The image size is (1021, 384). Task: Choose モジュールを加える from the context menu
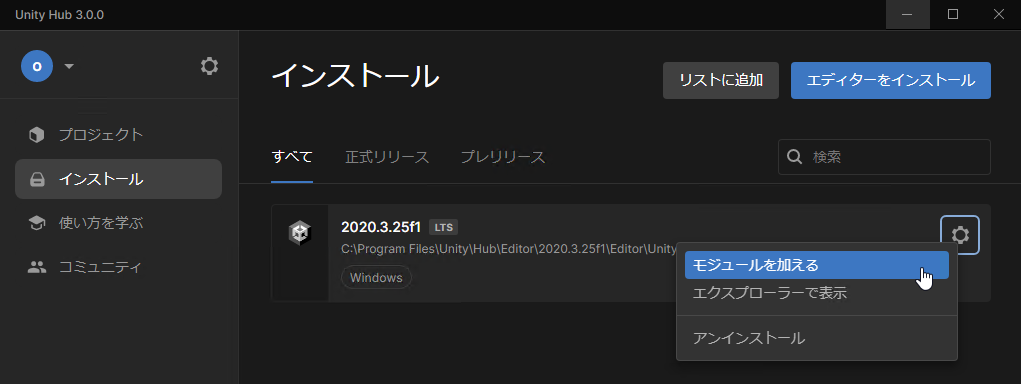point(817,265)
